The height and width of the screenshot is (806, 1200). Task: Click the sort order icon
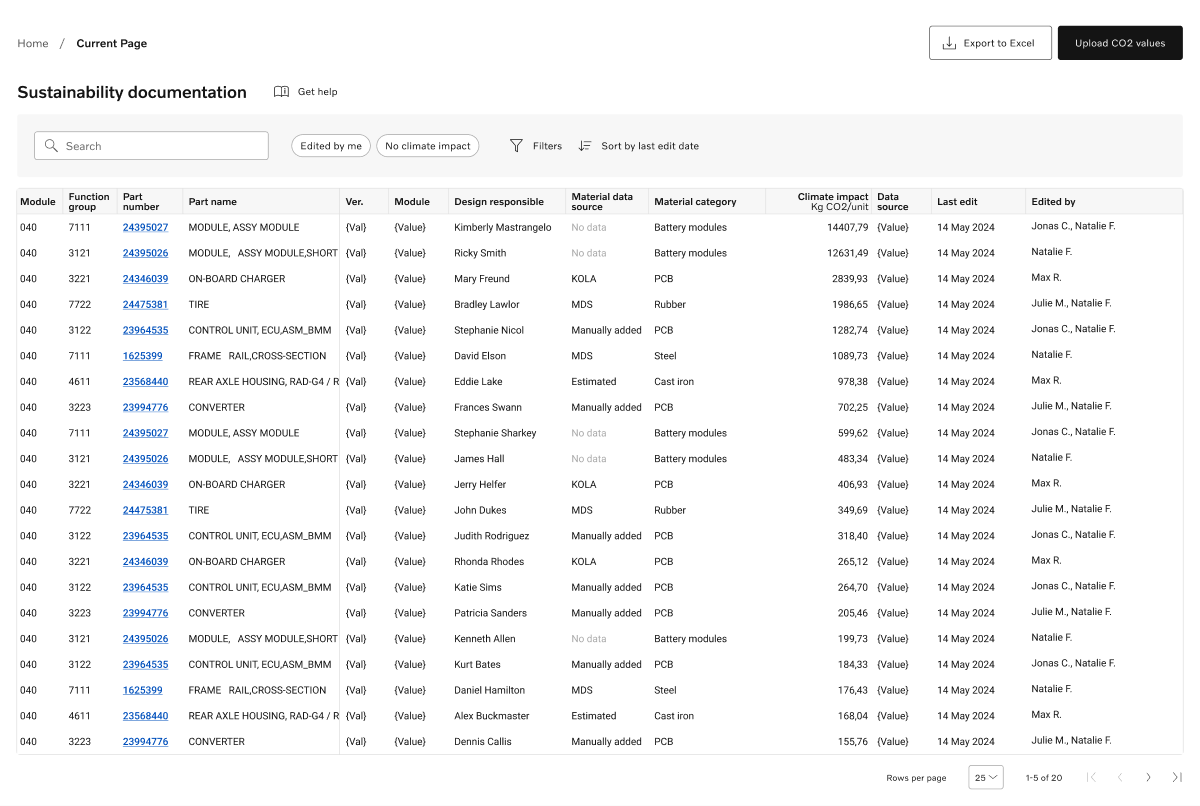click(x=585, y=146)
